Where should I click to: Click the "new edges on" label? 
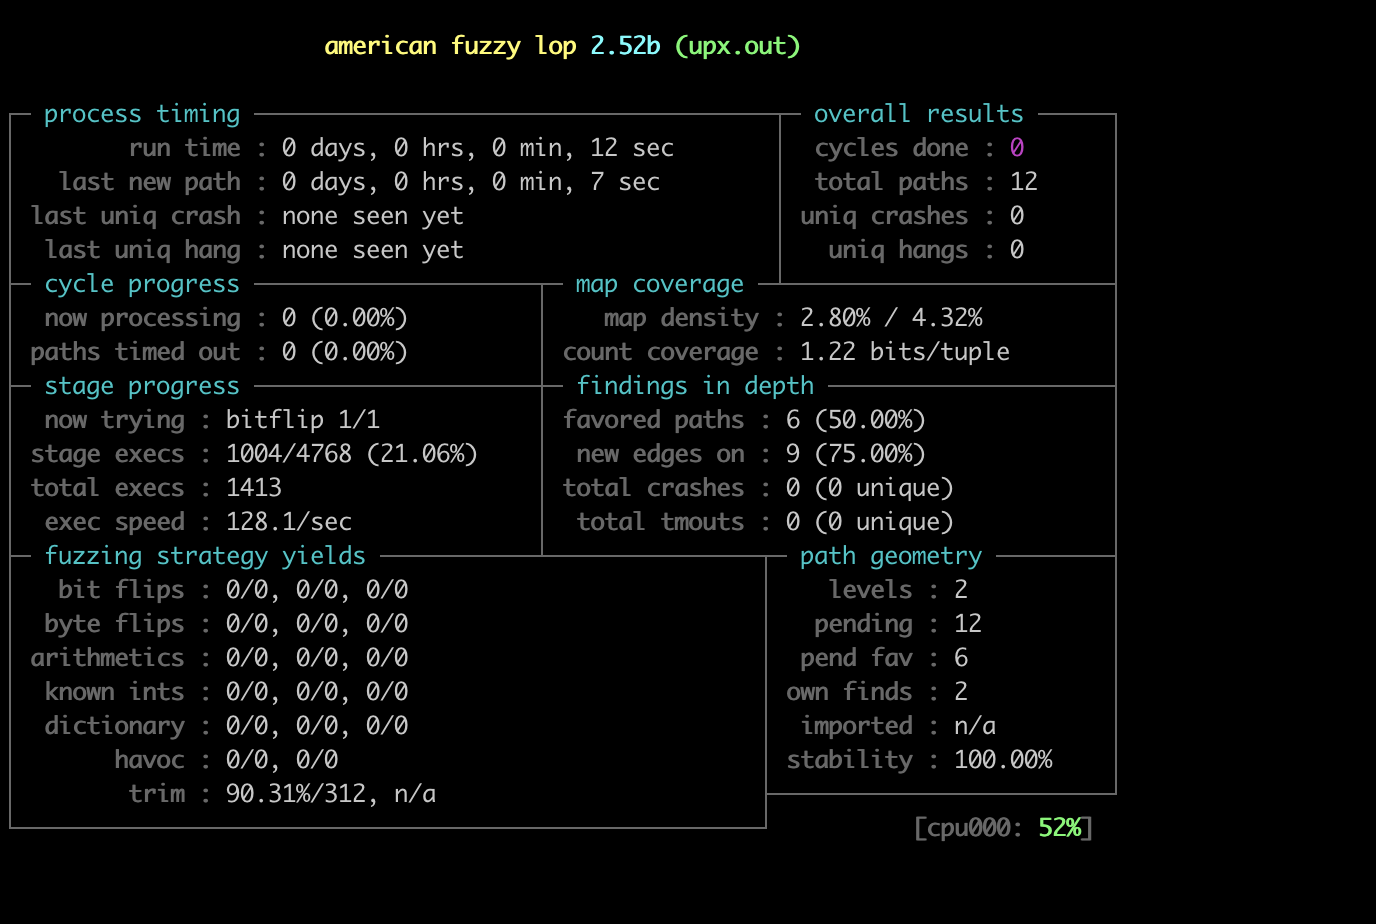click(x=661, y=454)
